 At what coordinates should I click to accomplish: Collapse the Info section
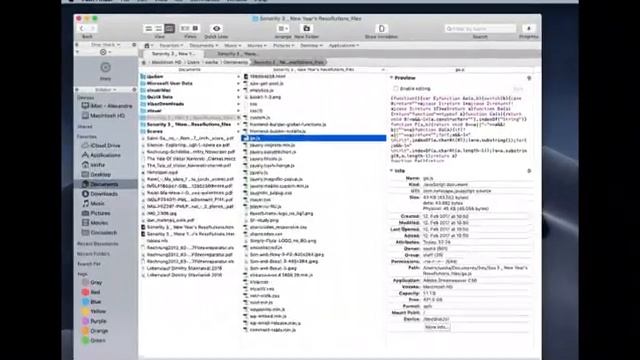391,171
